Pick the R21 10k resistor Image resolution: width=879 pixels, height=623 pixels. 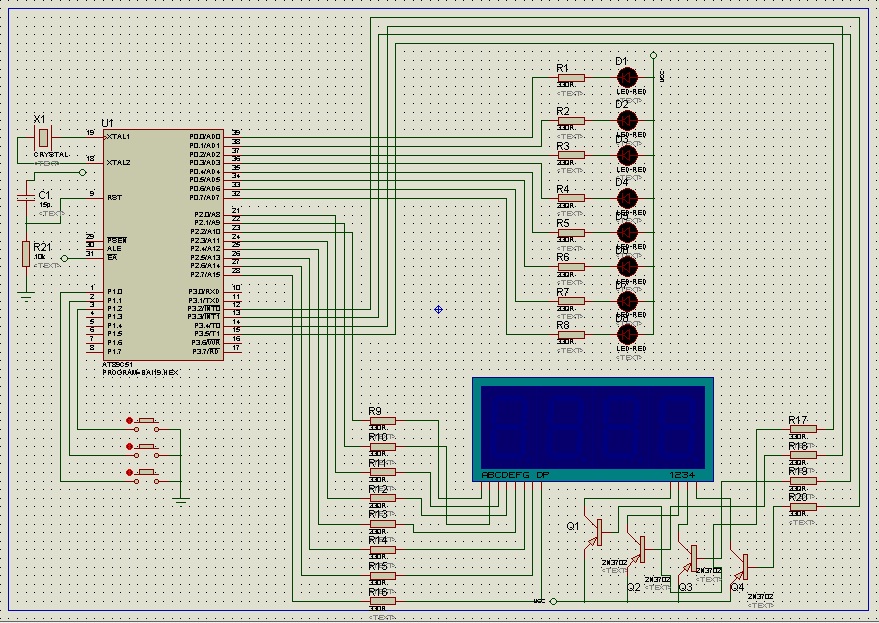(25, 254)
